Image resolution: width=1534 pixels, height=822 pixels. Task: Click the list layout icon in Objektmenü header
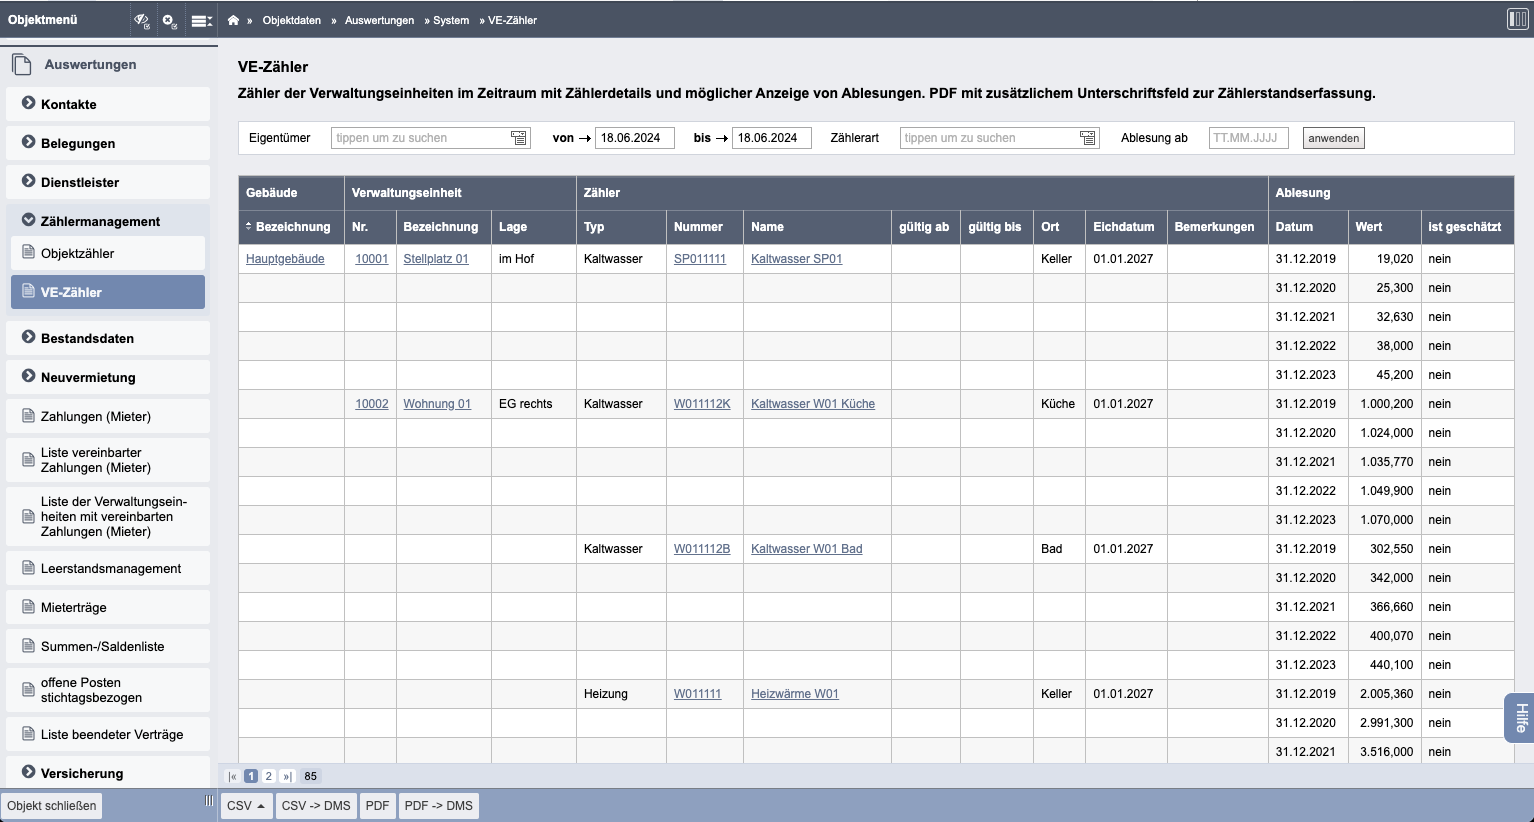pyautogui.click(x=201, y=20)
